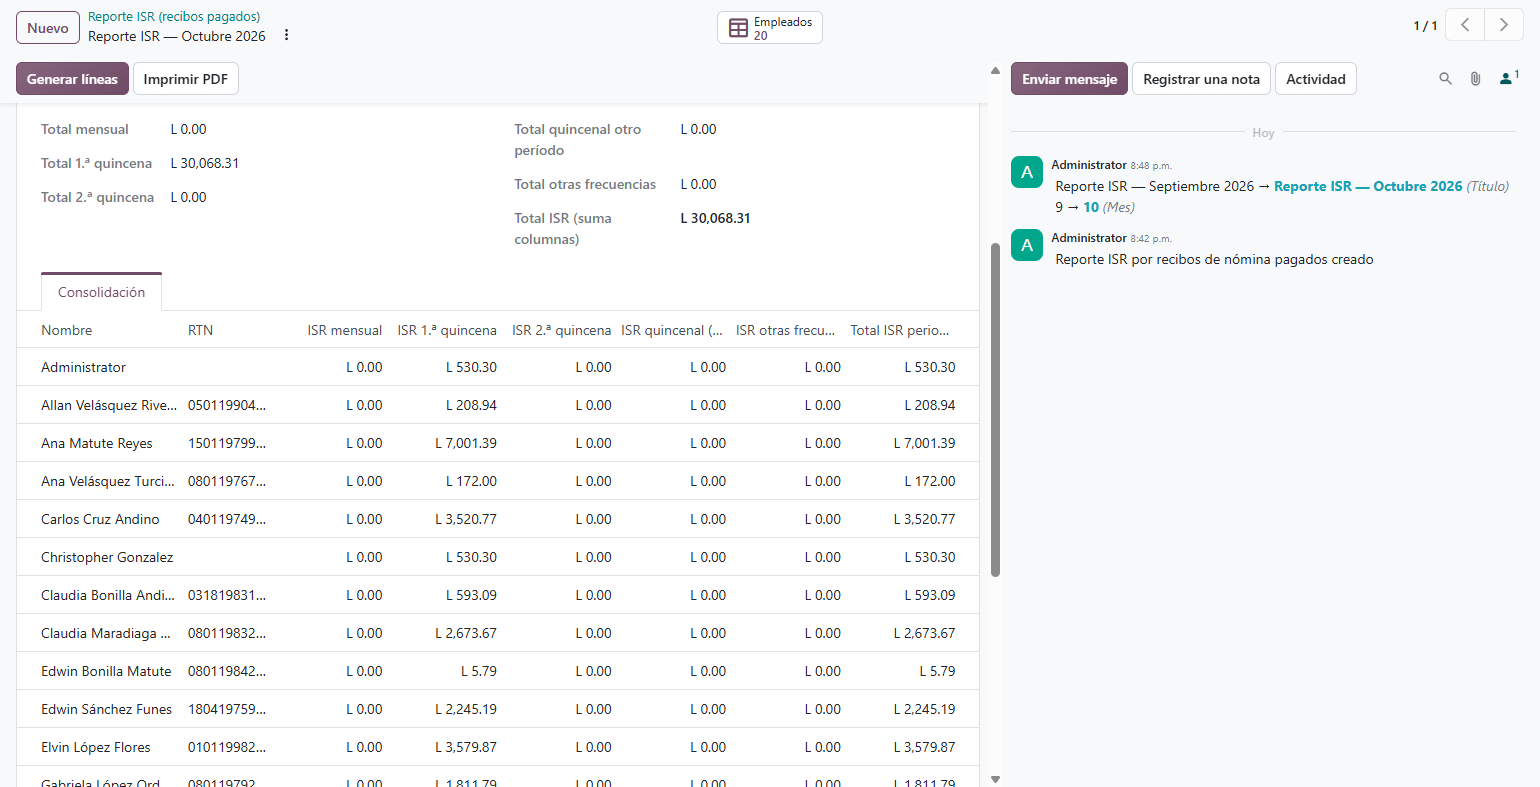Select the Christopher Gonzalez row
Viewport: 1540px width, 787px height.
click(x=498, y=557)
